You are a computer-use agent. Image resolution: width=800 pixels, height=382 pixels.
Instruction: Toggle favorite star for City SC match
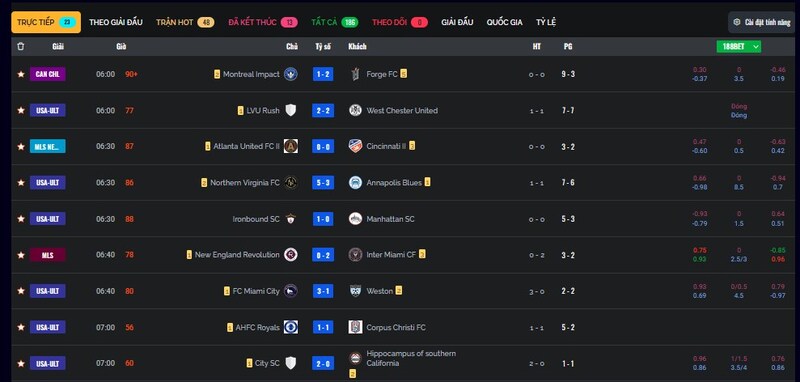coord(21,364)
